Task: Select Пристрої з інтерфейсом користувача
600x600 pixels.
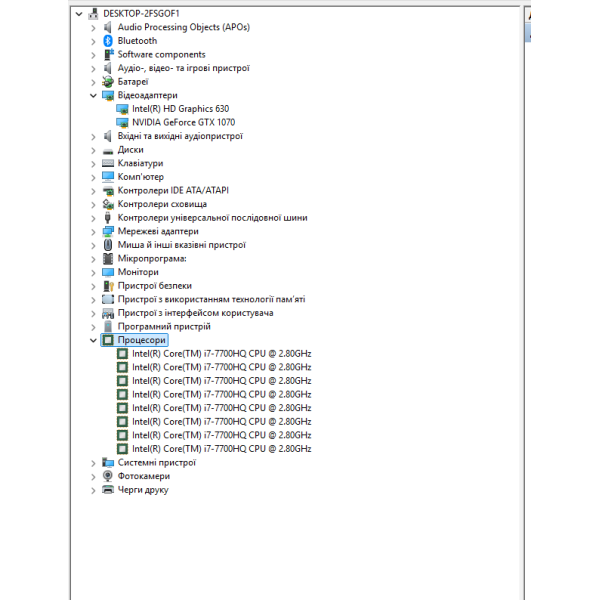Action: pyautogui.click(x=196, y=313)
